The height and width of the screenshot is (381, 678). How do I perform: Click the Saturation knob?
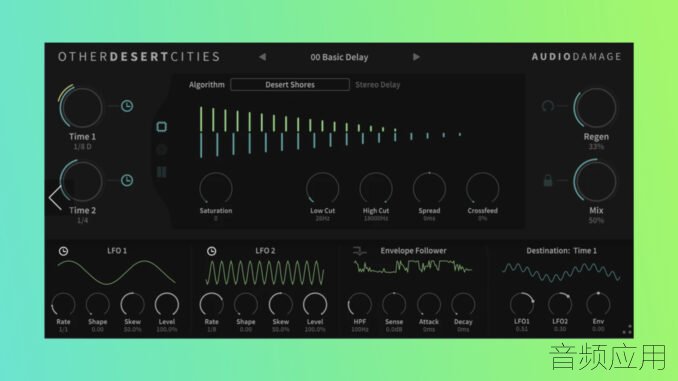(x=216, y=189)
